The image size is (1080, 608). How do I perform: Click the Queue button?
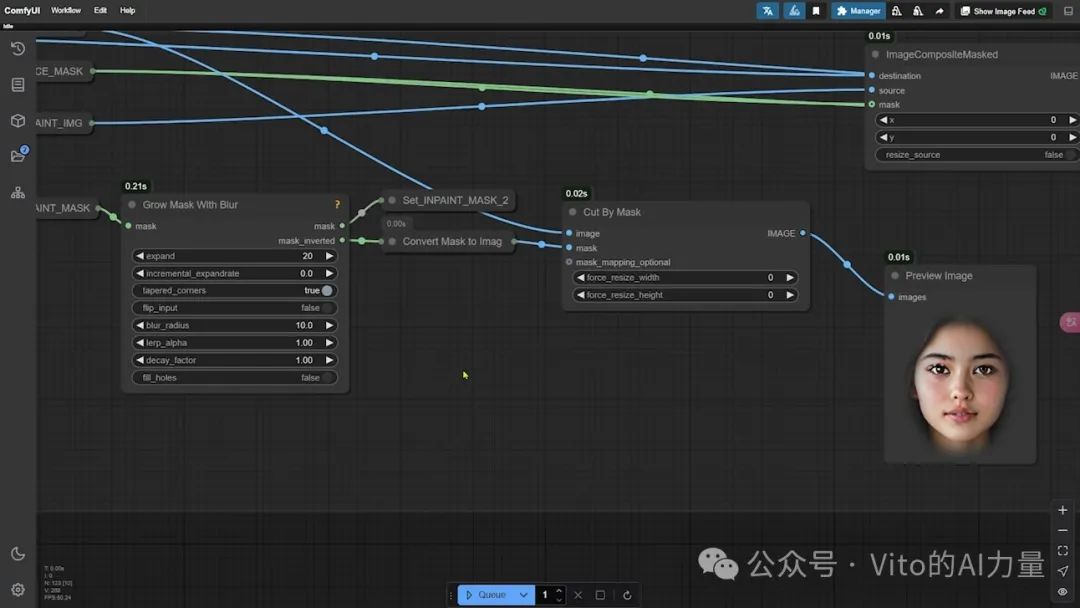coord(486,595)
